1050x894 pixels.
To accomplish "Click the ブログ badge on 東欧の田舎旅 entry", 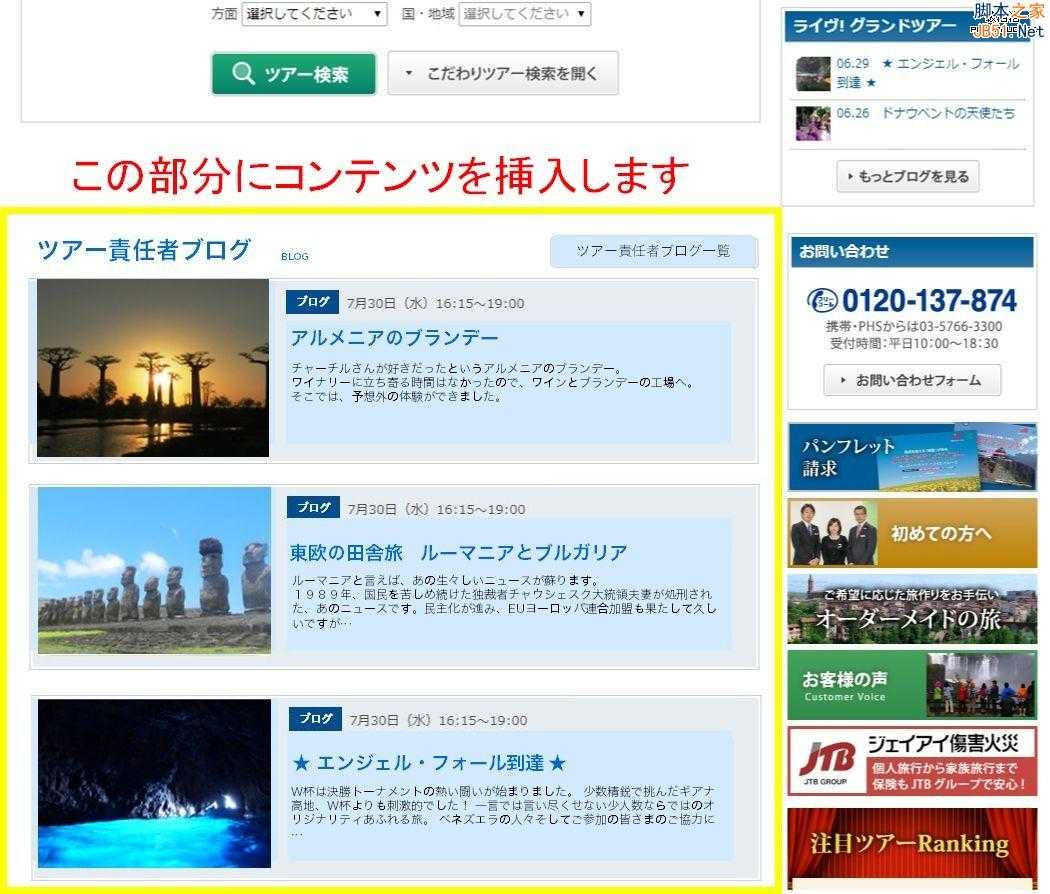I will coord(311,508).
